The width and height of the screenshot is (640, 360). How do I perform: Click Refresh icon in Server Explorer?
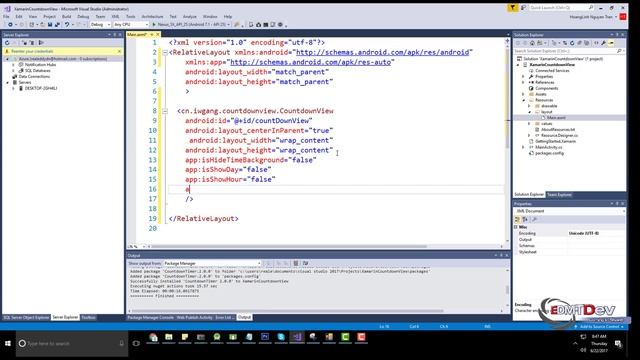[7, 42]
